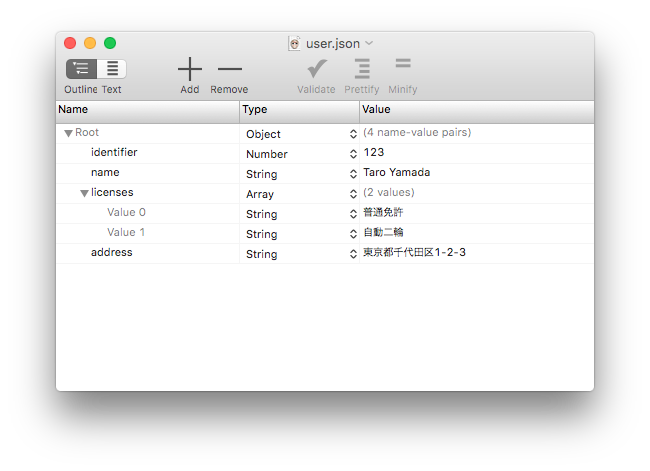
Task: Open Type dropdown for address row
Action: tap(353, 254)
